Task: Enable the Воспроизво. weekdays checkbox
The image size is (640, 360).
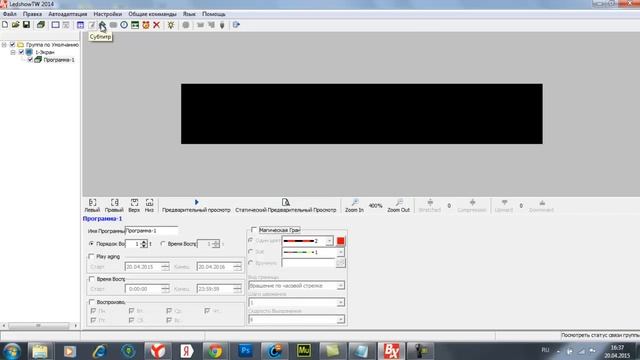Action: coord(91,302)
